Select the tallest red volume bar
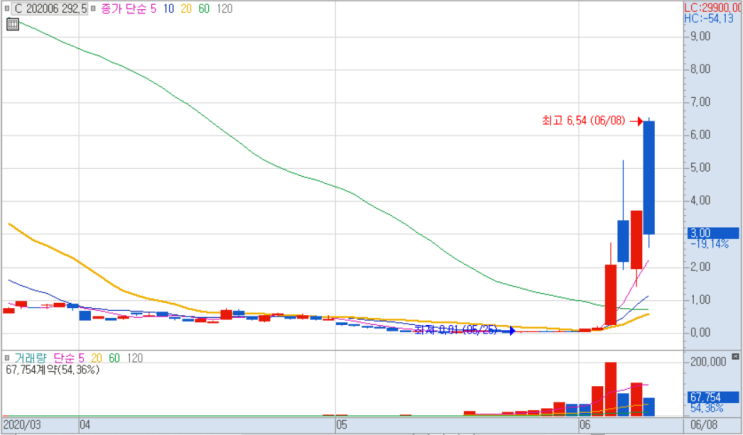Viewport: 743px width, 435px height. pos(611,389)
